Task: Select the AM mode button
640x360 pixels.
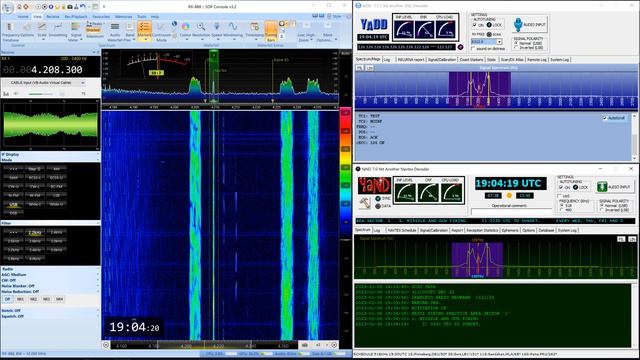Action: click(56, 169)
